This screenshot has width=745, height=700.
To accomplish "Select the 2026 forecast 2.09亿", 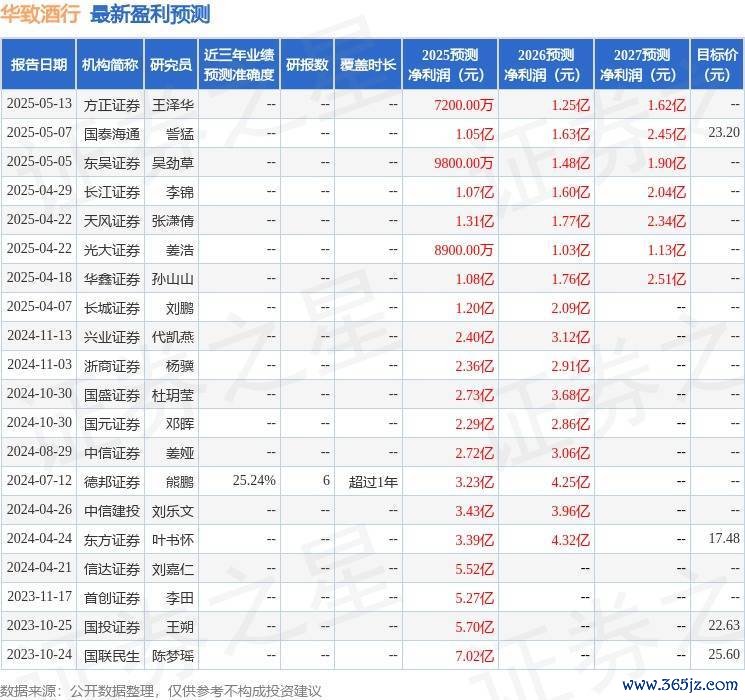I will click(x=570, y=308).
